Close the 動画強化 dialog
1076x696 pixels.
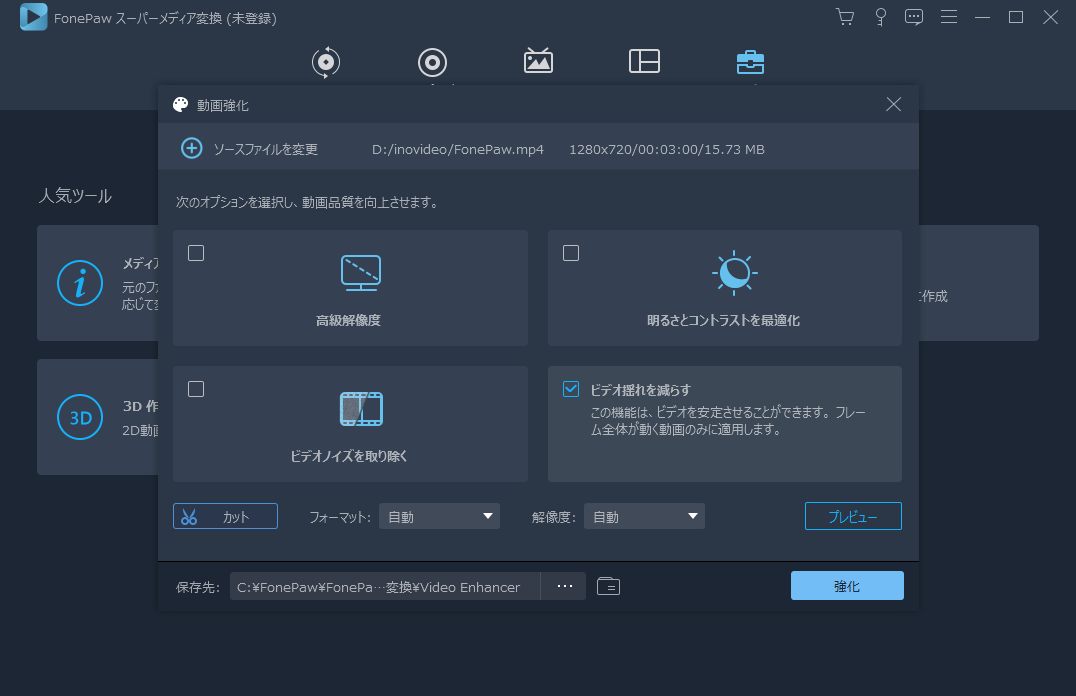coord(893,104)
